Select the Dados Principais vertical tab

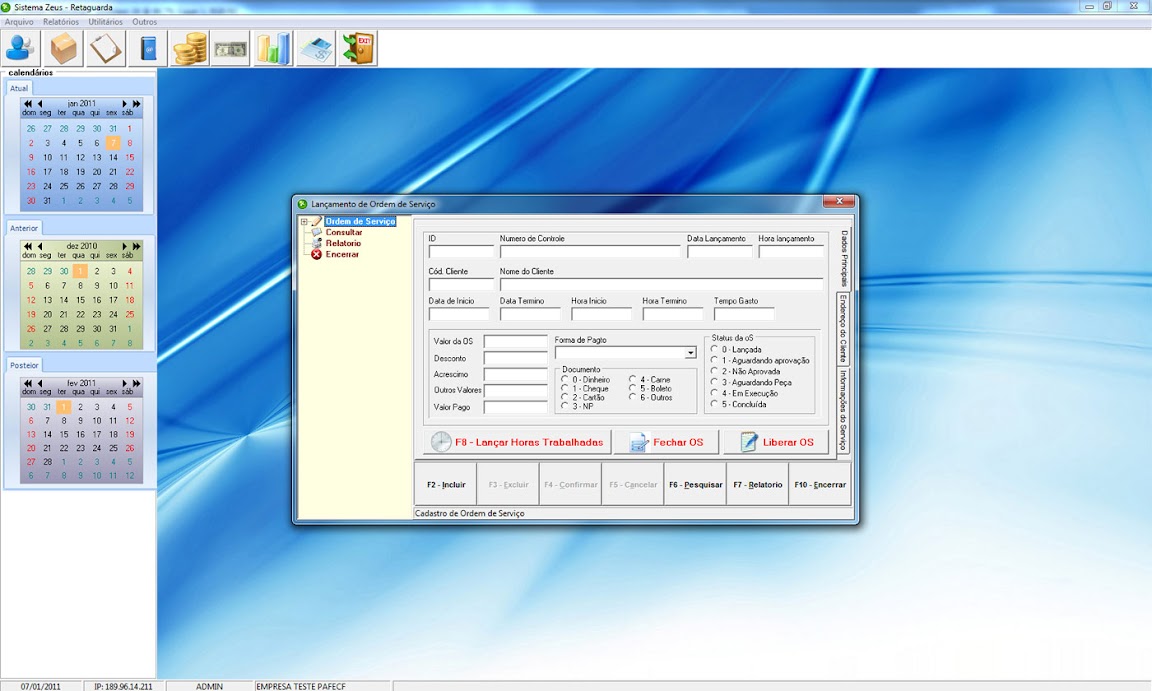843,258
